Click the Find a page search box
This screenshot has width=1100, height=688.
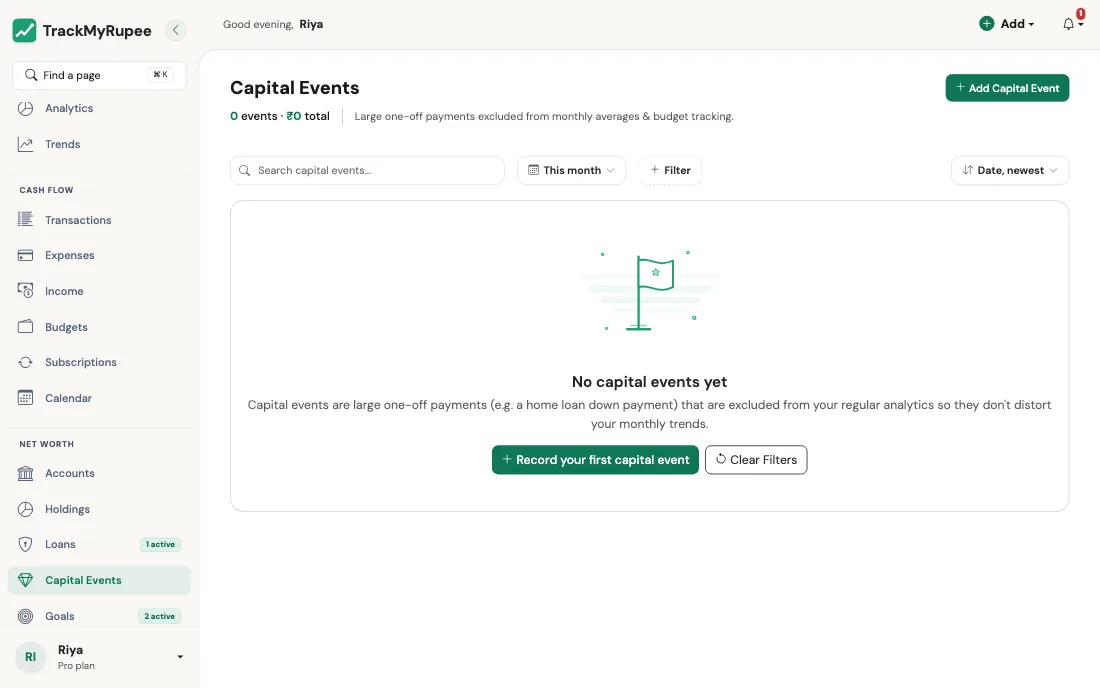coord(99,75)
